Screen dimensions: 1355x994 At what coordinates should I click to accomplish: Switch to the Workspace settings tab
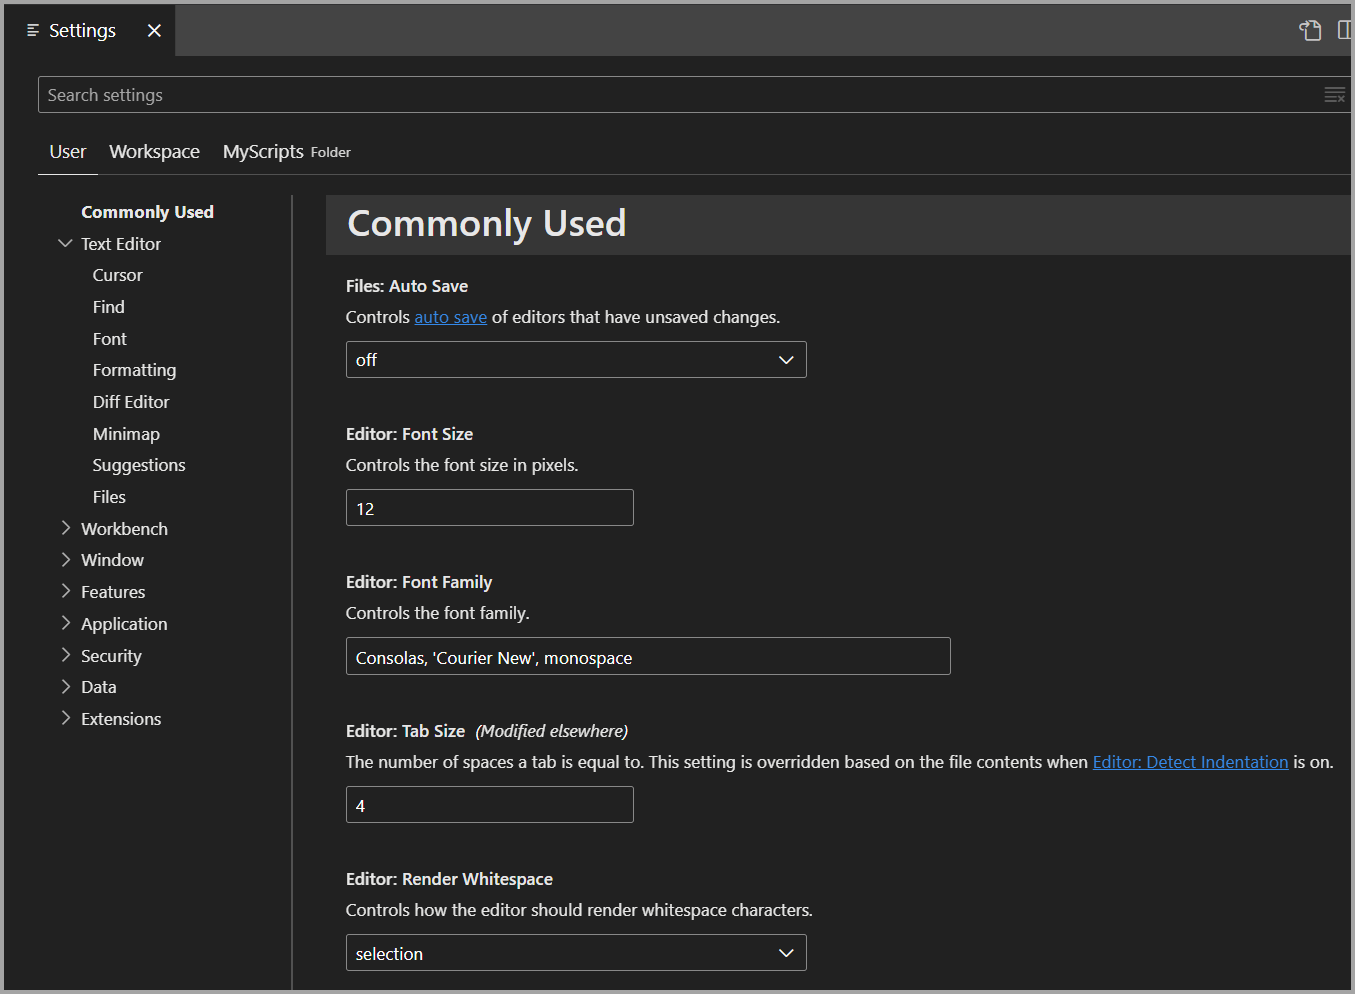coord(154,151)
